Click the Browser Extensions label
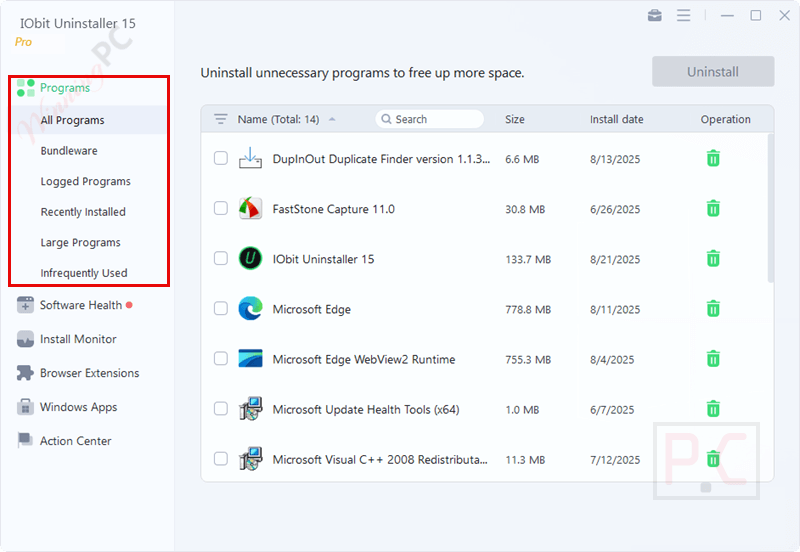The image size is (800, 552). coord(89,373)
